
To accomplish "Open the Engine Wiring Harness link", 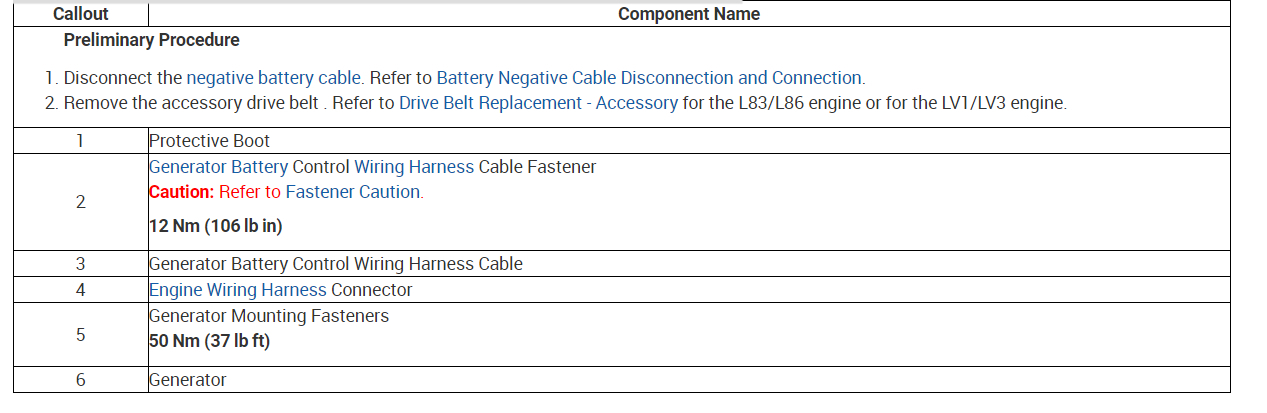I will [237, 290].
